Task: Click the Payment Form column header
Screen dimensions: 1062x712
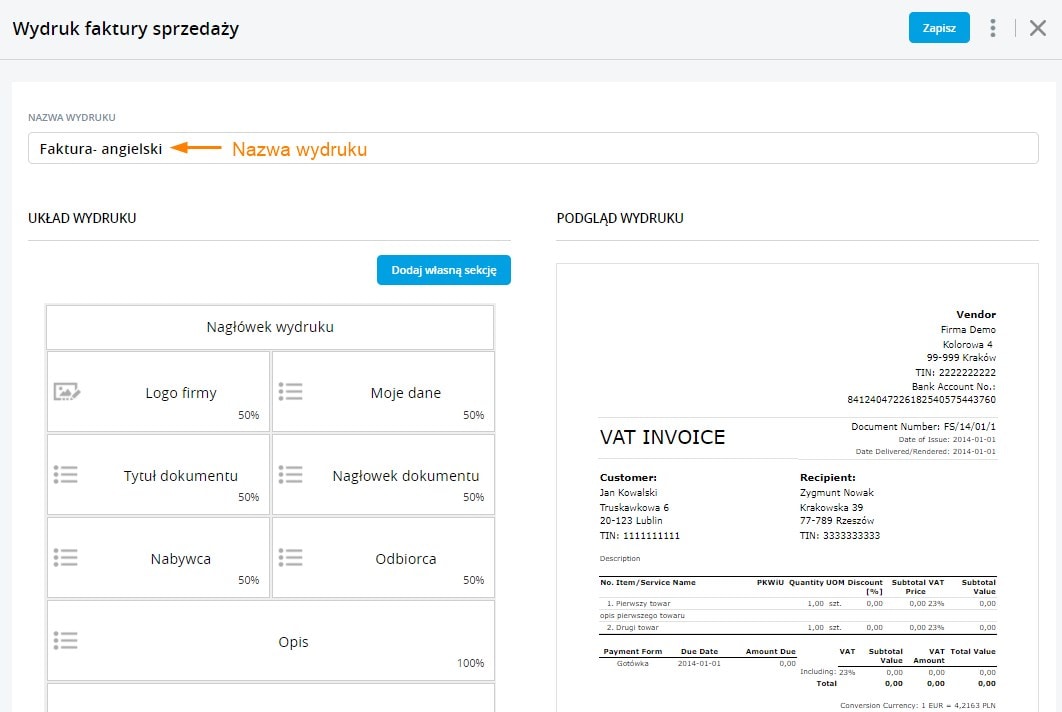Action: (633, 652)
